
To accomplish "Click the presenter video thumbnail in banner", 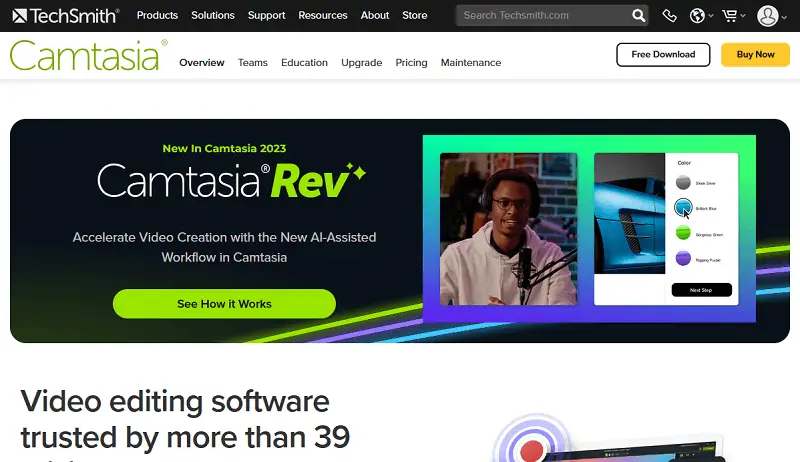I will coord(509,229).
